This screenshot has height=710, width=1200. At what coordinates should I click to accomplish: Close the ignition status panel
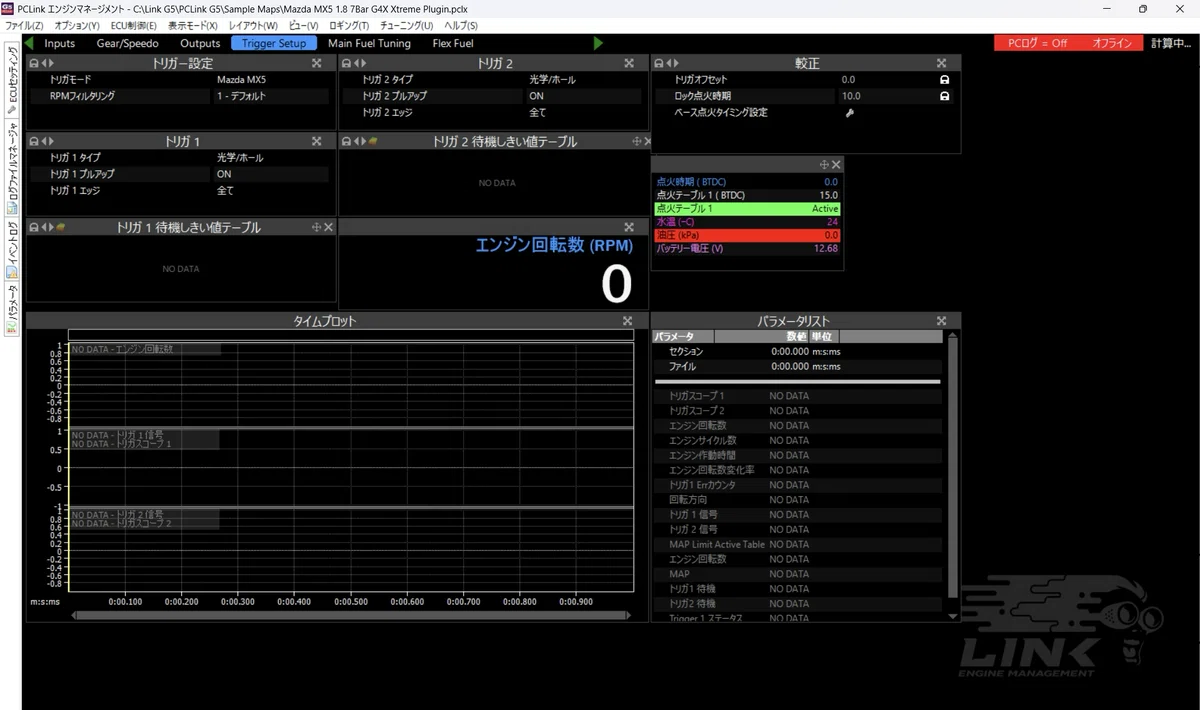tap(836, 164)
